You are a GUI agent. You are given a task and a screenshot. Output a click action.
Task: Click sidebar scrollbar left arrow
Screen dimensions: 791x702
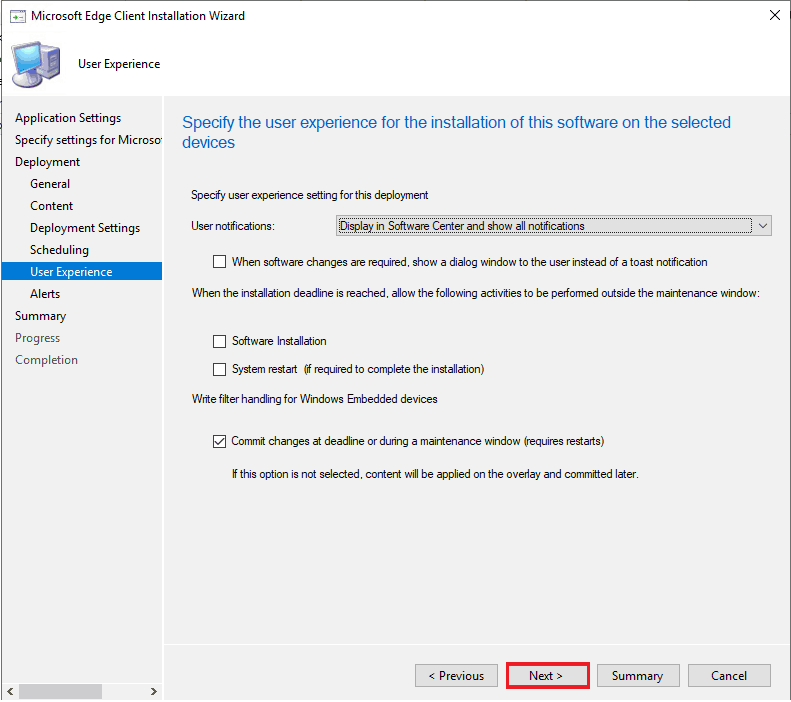tap(10, 692)
